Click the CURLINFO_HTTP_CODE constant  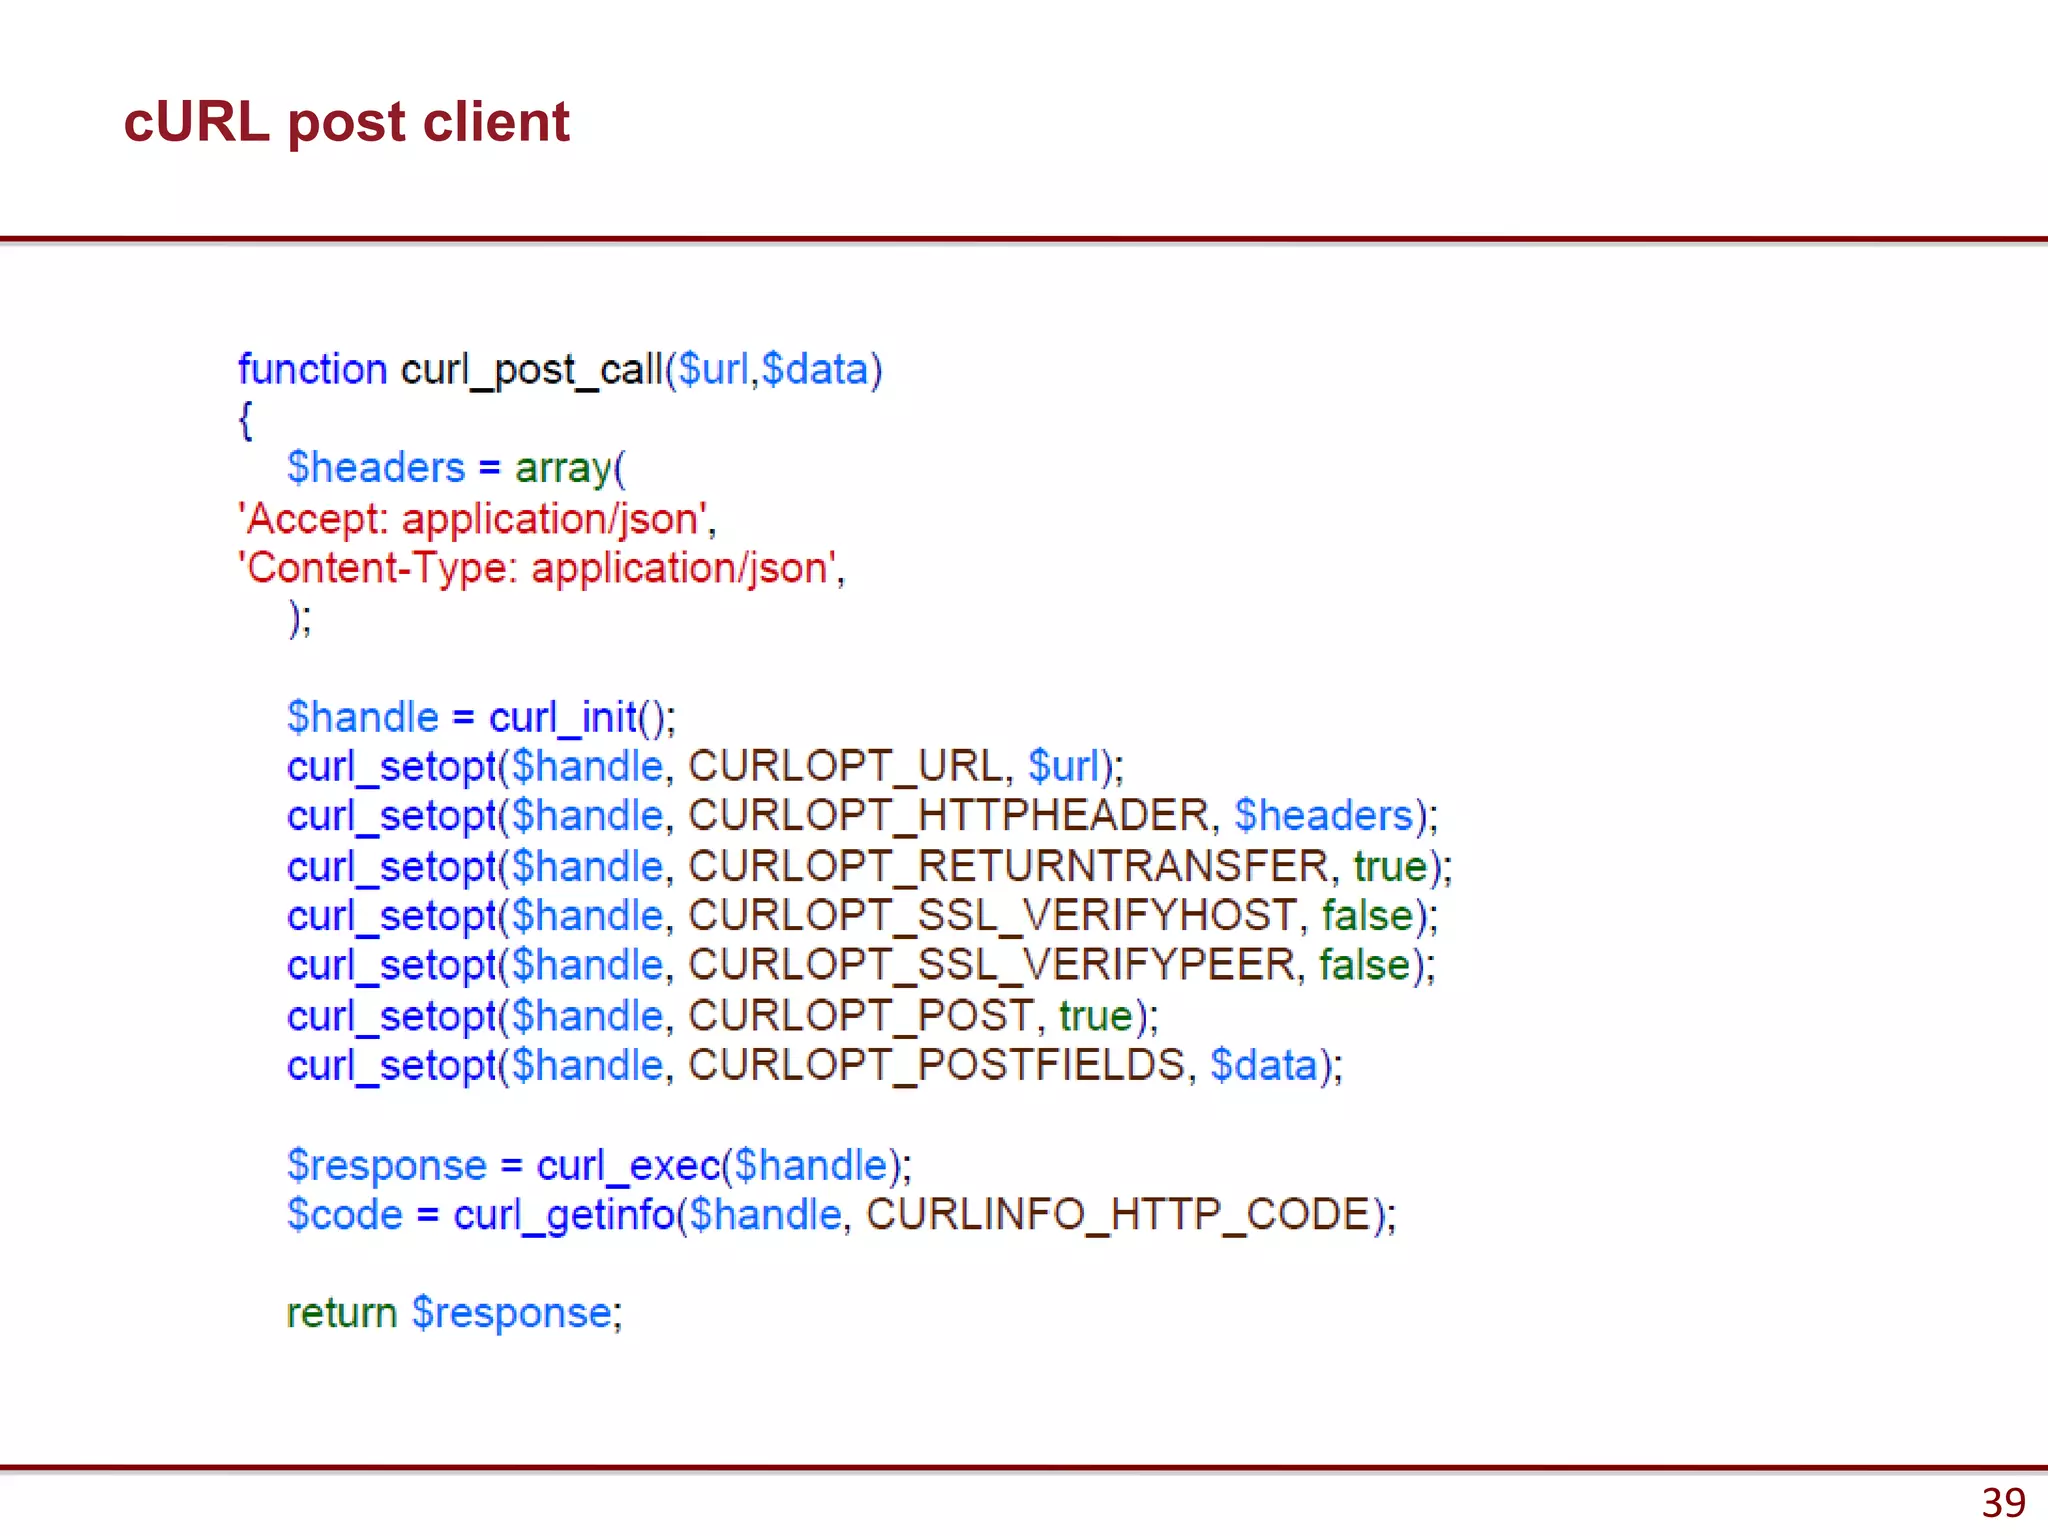(1118, 1215)
